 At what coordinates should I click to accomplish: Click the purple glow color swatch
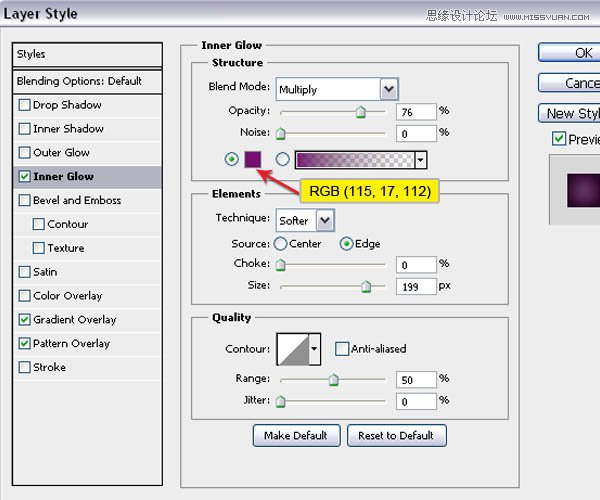(x=253, y=158)
